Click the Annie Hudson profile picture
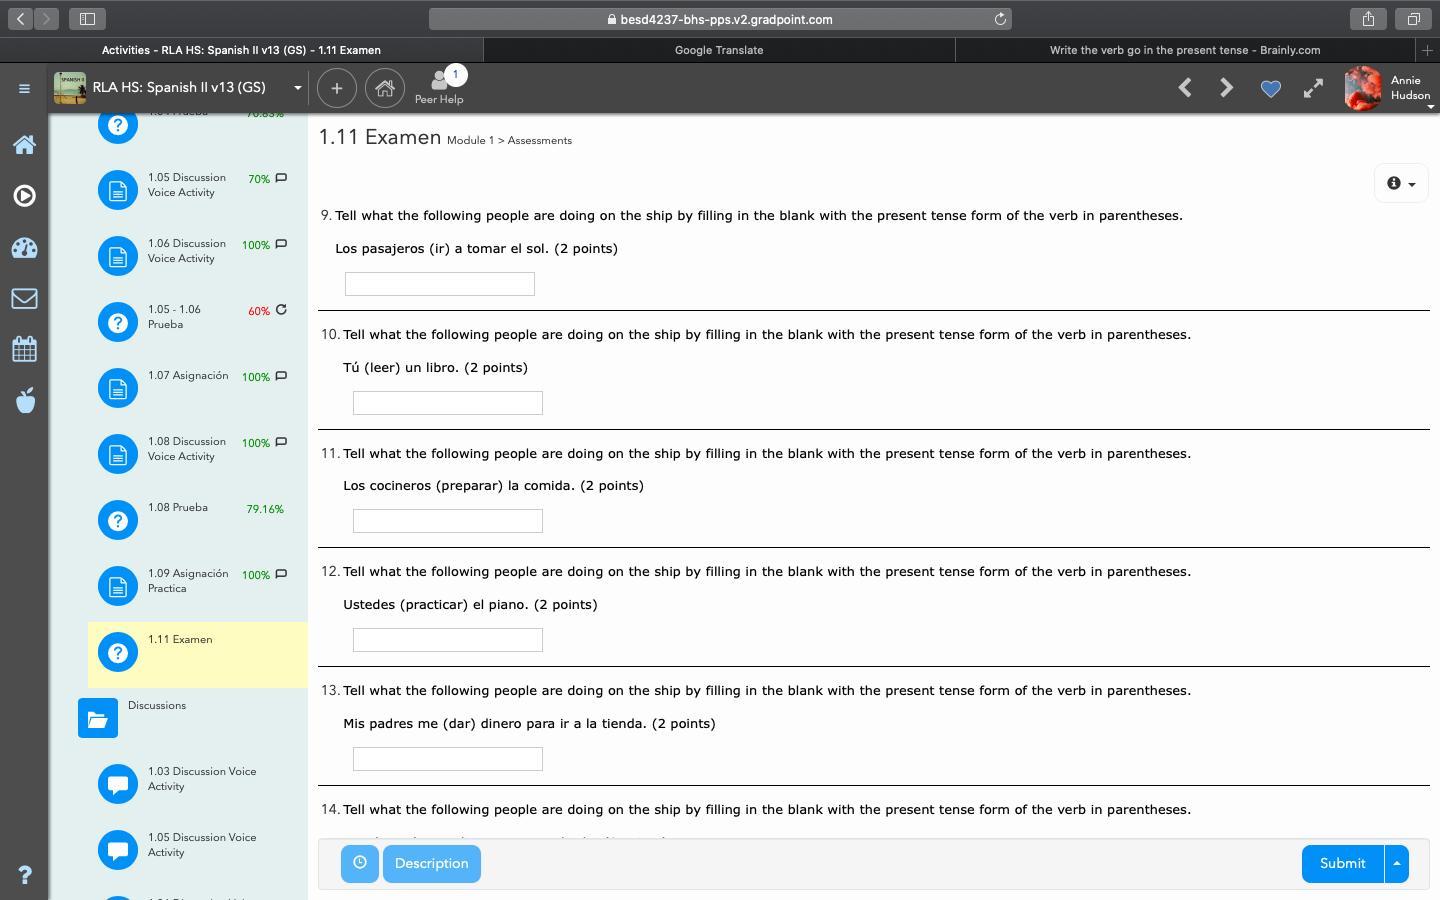 (x=1363, y=89)
